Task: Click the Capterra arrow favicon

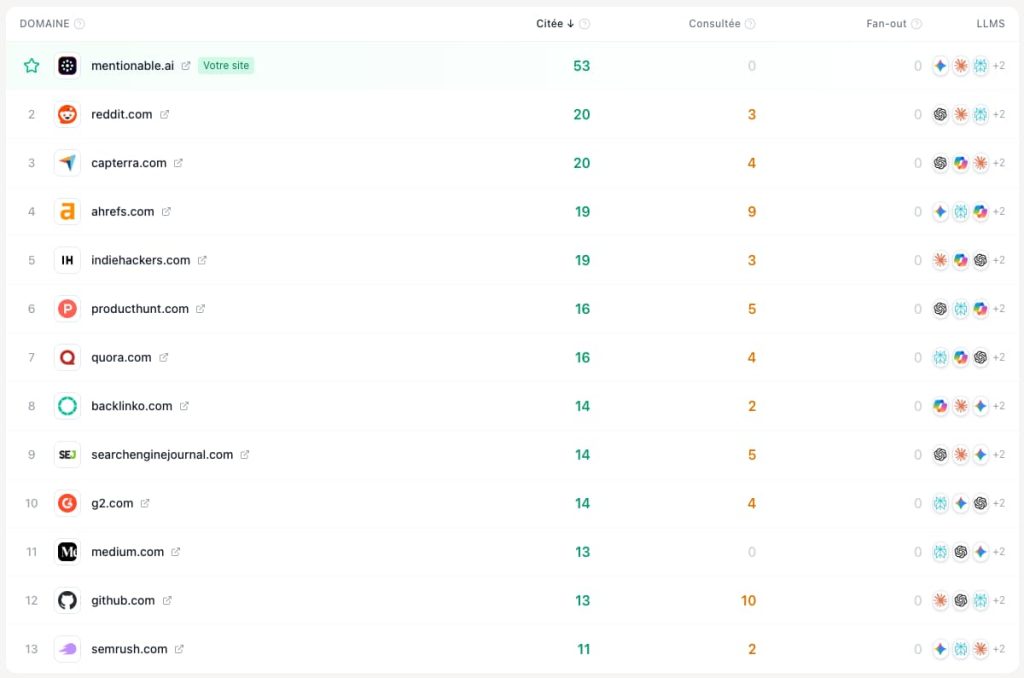Action: point(67,163)
